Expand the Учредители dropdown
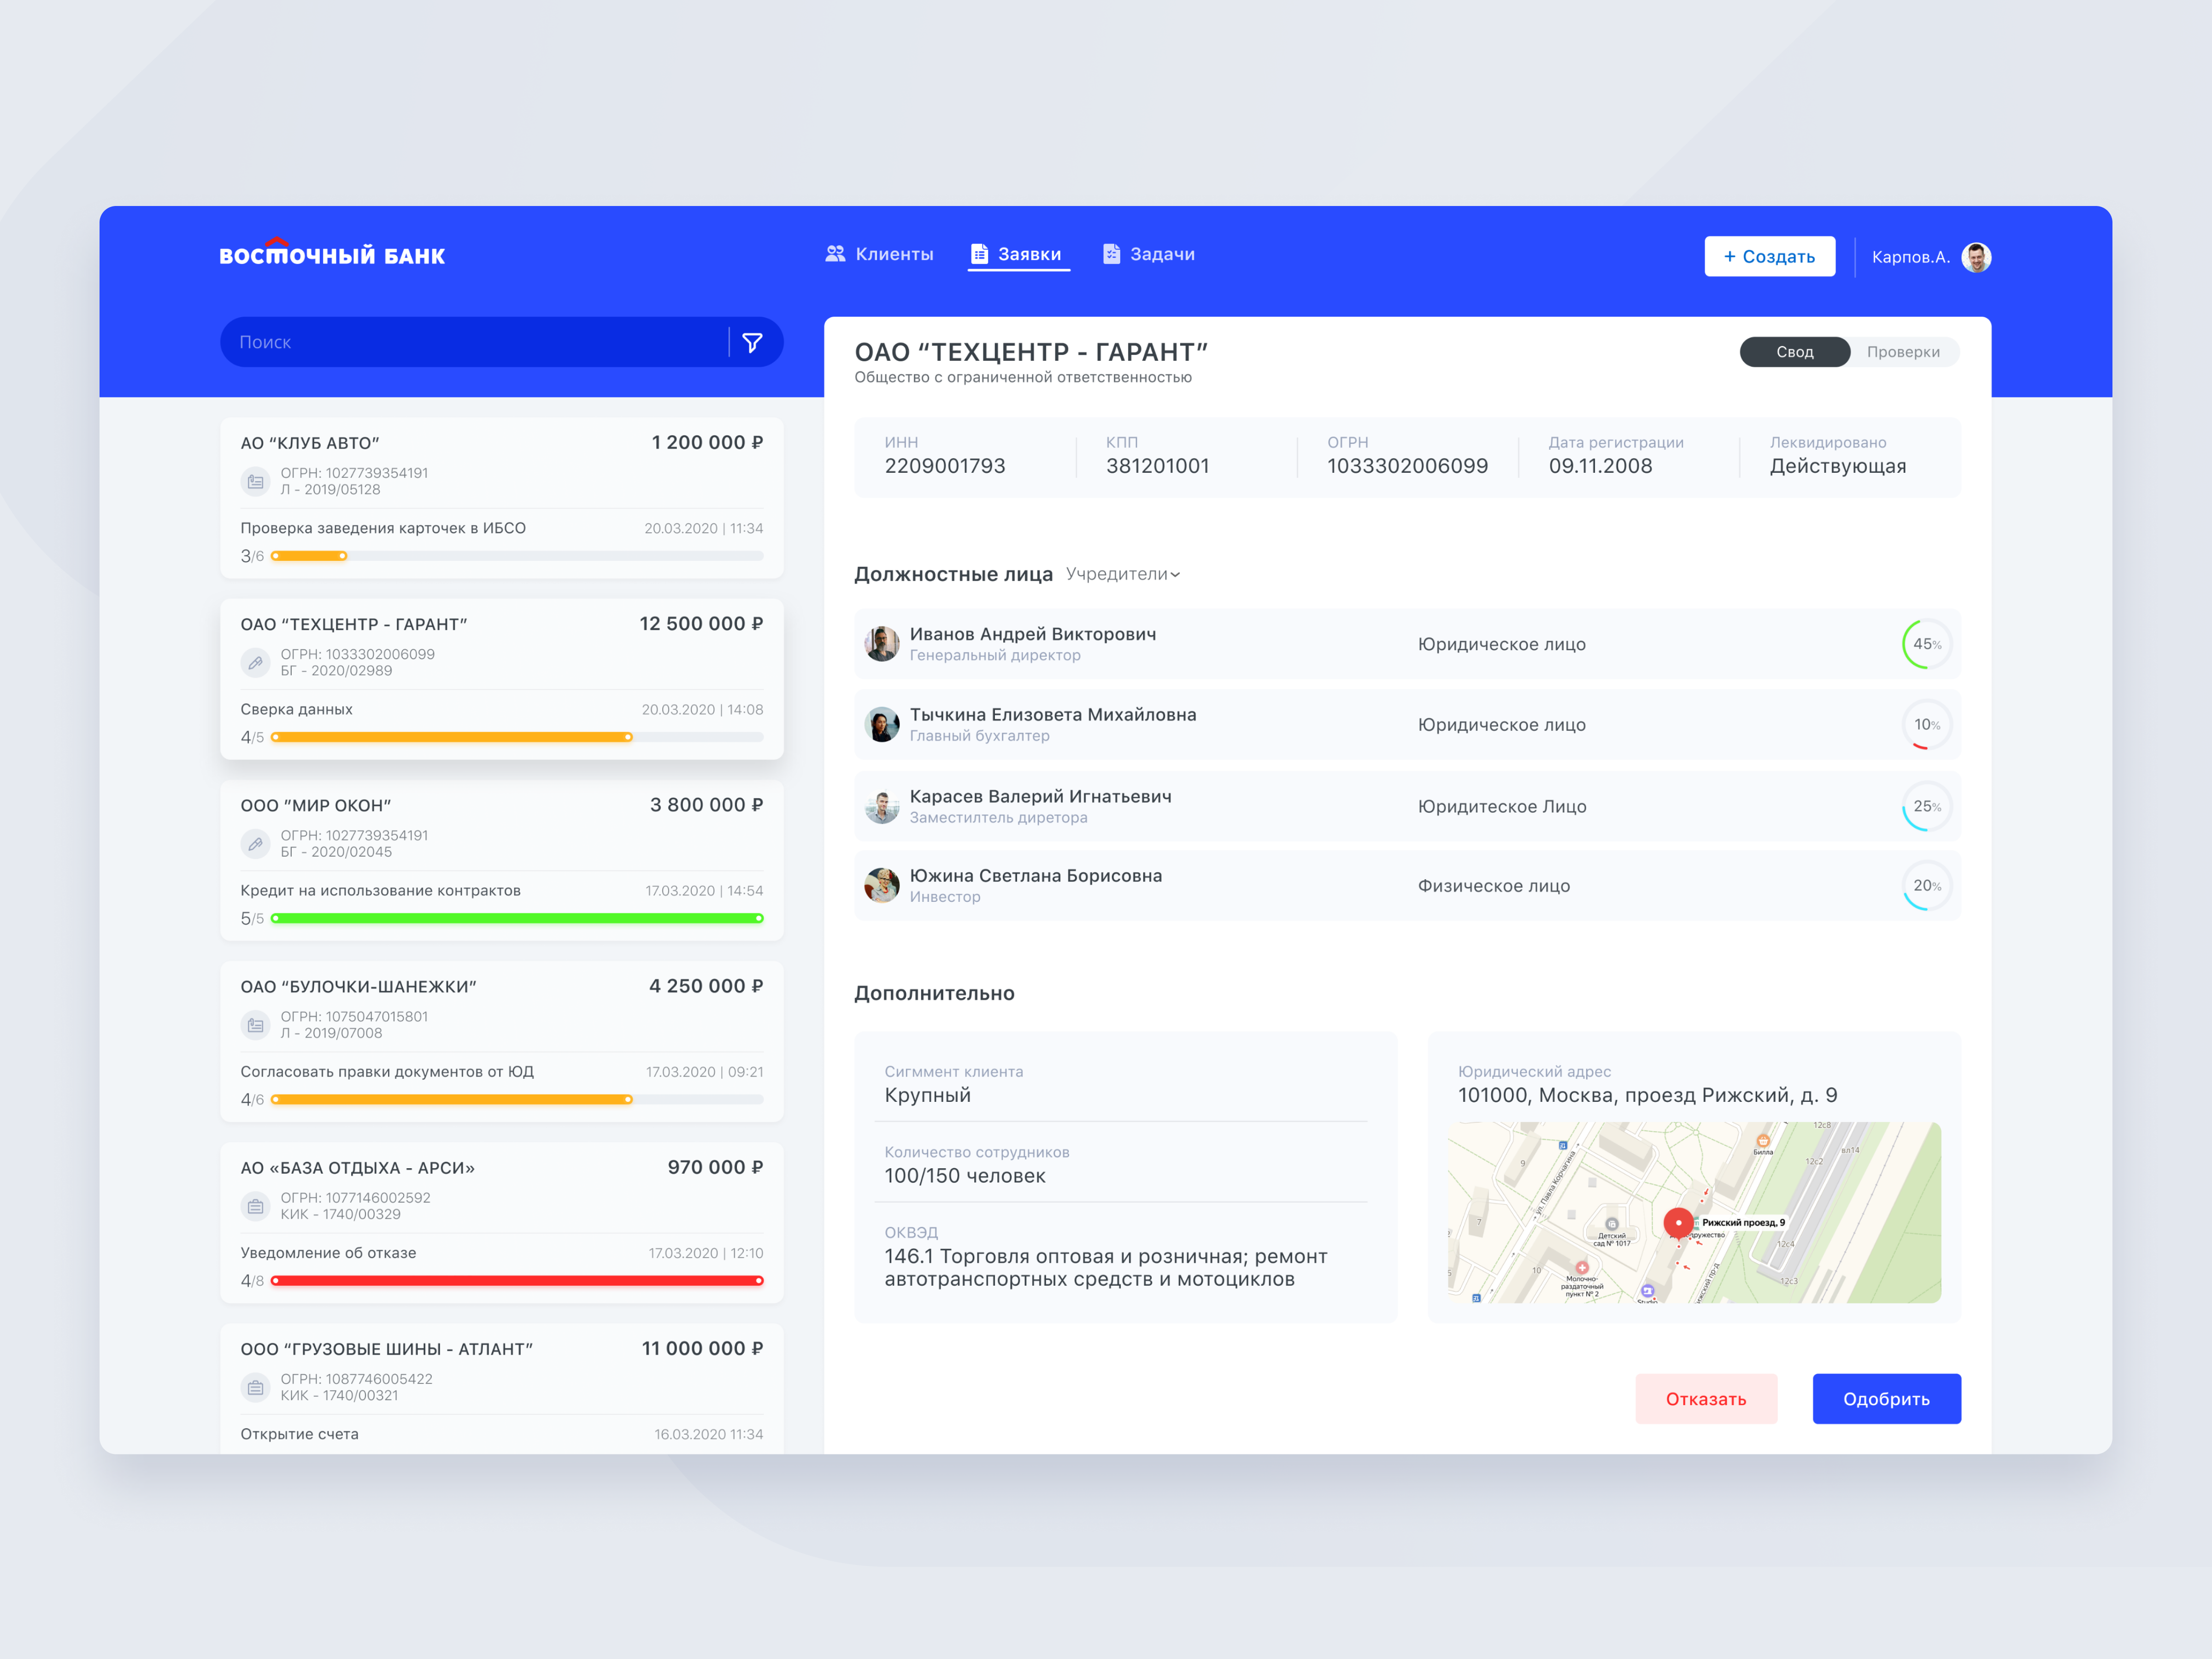The height and width of the screenshot is (1659, 2212). click(x=1123, y=574)
